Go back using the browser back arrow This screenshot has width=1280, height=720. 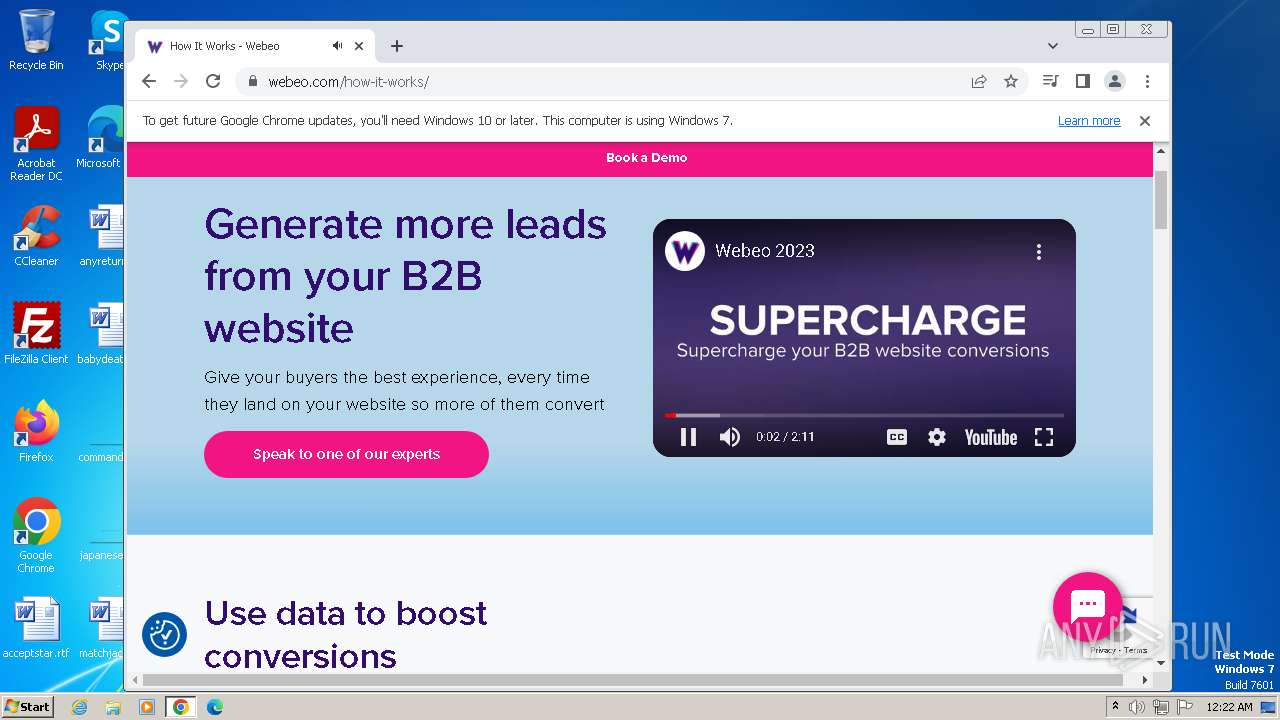point(149,82)
